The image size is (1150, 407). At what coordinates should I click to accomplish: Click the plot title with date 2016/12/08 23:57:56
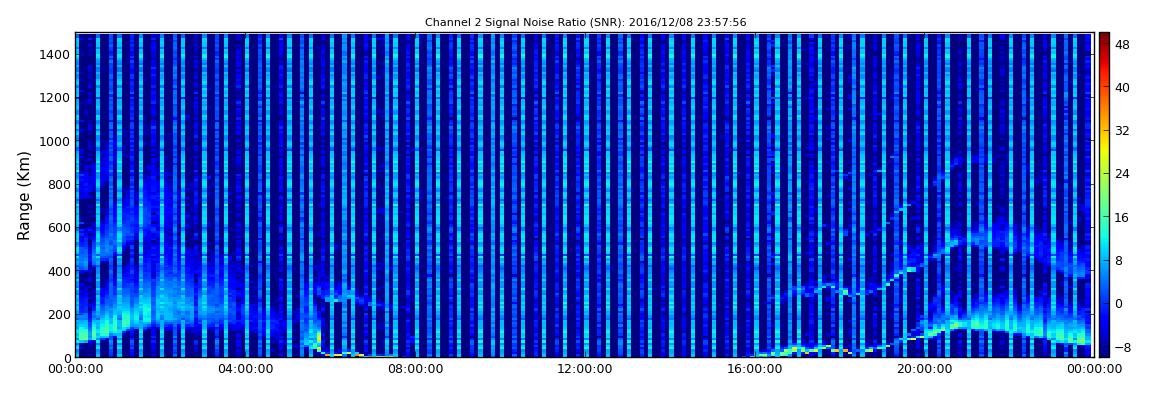pyautogui.click(x=585, y=22)
